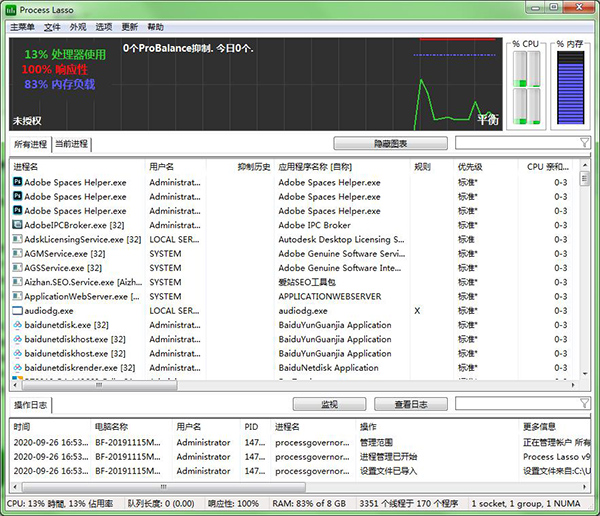The width and height of the screenshot is (600, 516).
Task: Click the baidunetdiskrender.exe cloud icon
Action: pos(18,367)
